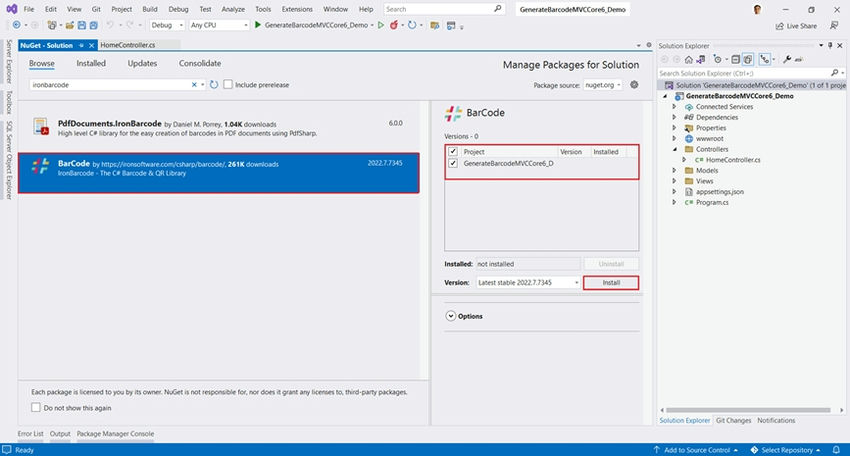850x456 pixels.
Task: Open Properties wrench icon in Solution Explorer
Action: click(787, 60)
